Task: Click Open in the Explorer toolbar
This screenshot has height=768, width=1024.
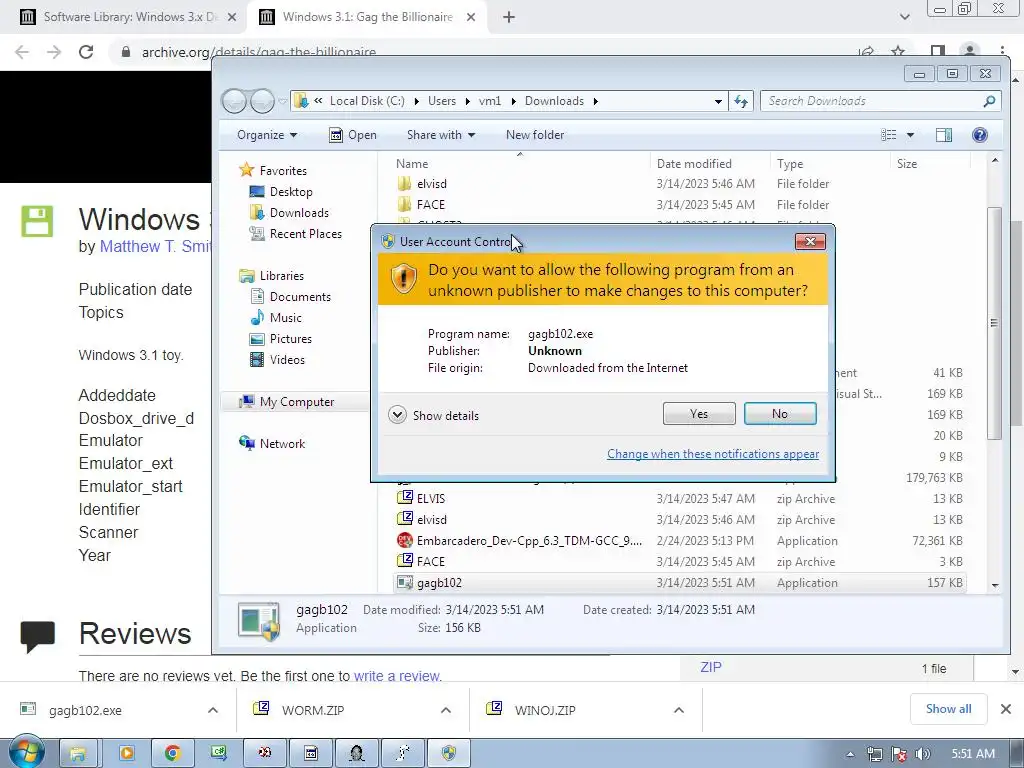Action: coord(353,135)
